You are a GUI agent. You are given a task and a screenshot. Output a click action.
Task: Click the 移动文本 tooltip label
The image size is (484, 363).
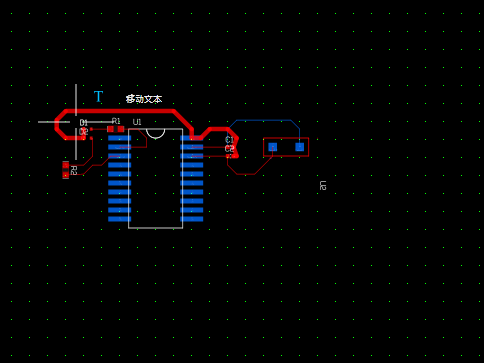pos(144,99)
